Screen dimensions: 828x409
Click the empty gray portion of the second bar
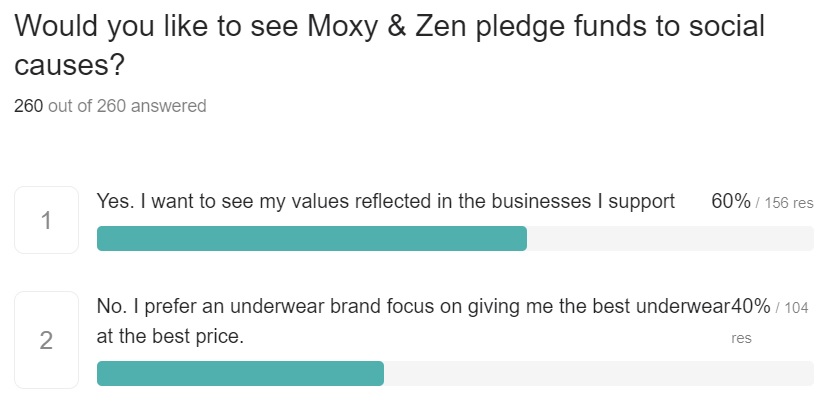(599, 374)
